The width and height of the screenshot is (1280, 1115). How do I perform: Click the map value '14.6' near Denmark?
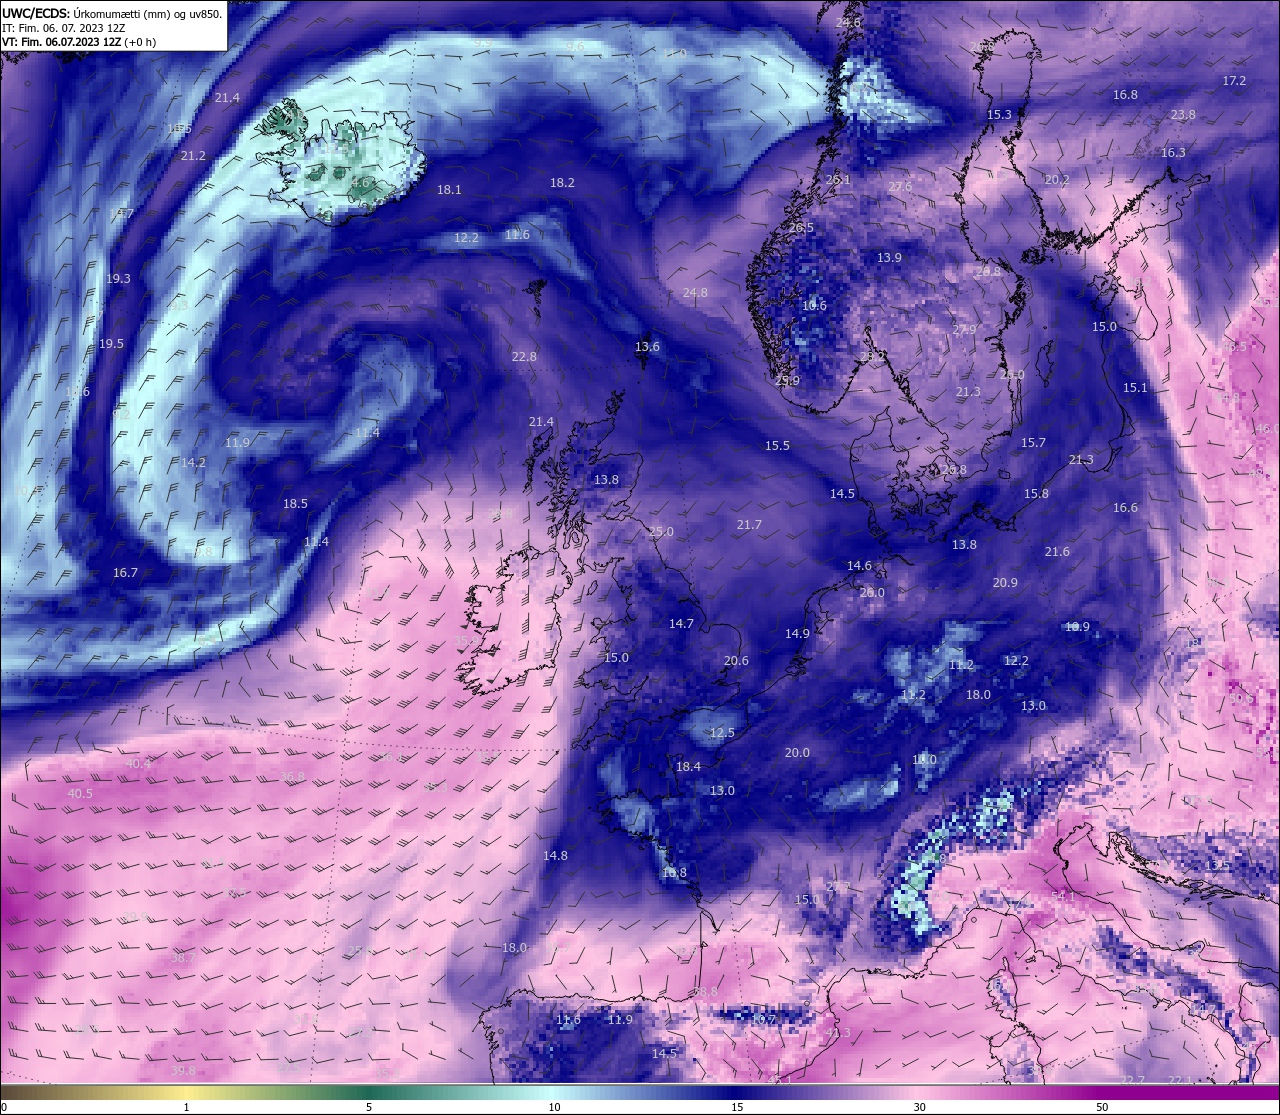coord(859,566)
